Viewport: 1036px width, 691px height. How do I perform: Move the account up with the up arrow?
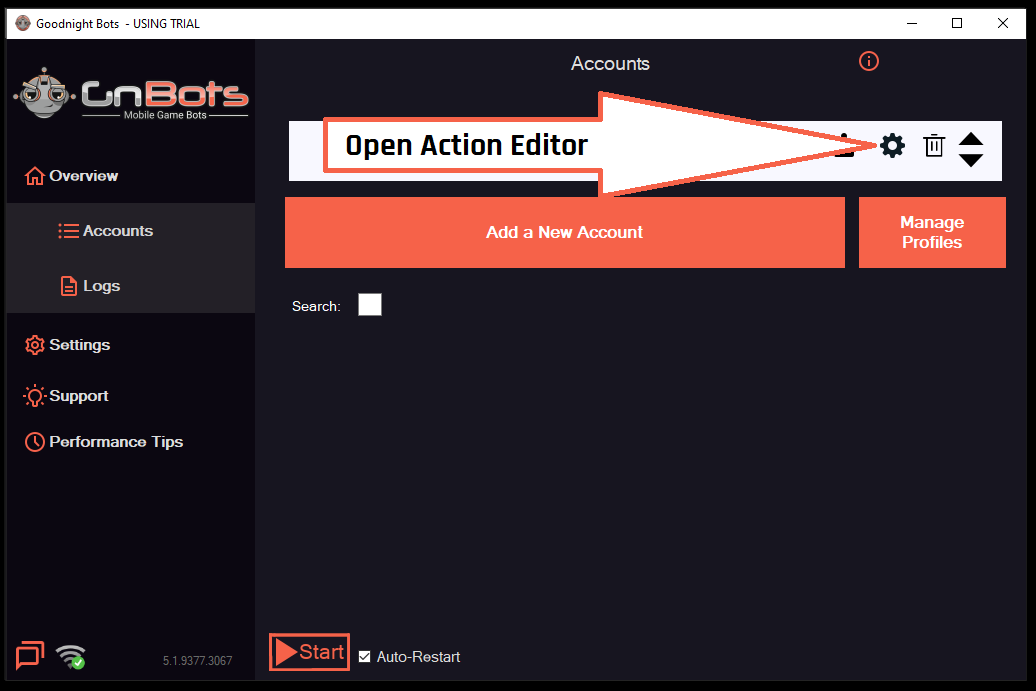point(971,137)
